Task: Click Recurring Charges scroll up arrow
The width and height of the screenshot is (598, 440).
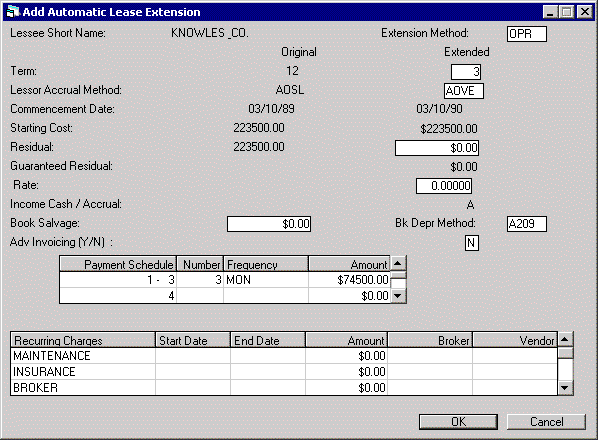Action: pyautogui.click(x=565, y=339)
